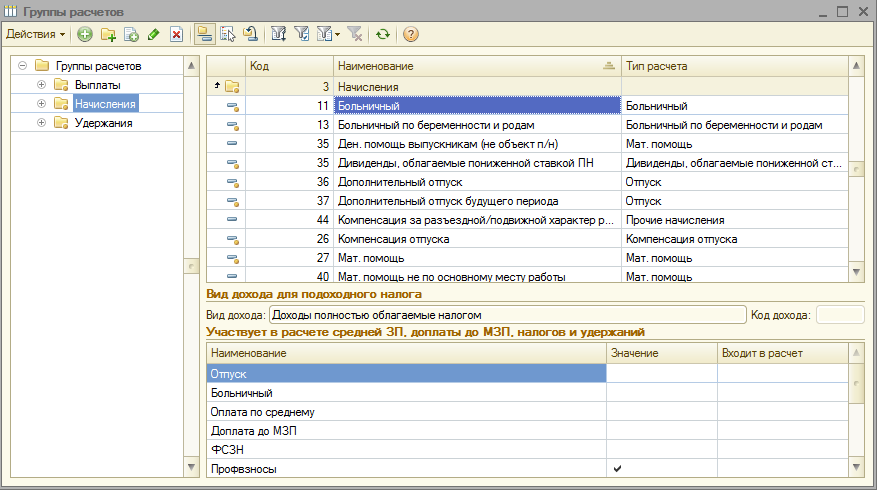Expand the Удержания tree node

click(x=41, y=123)
